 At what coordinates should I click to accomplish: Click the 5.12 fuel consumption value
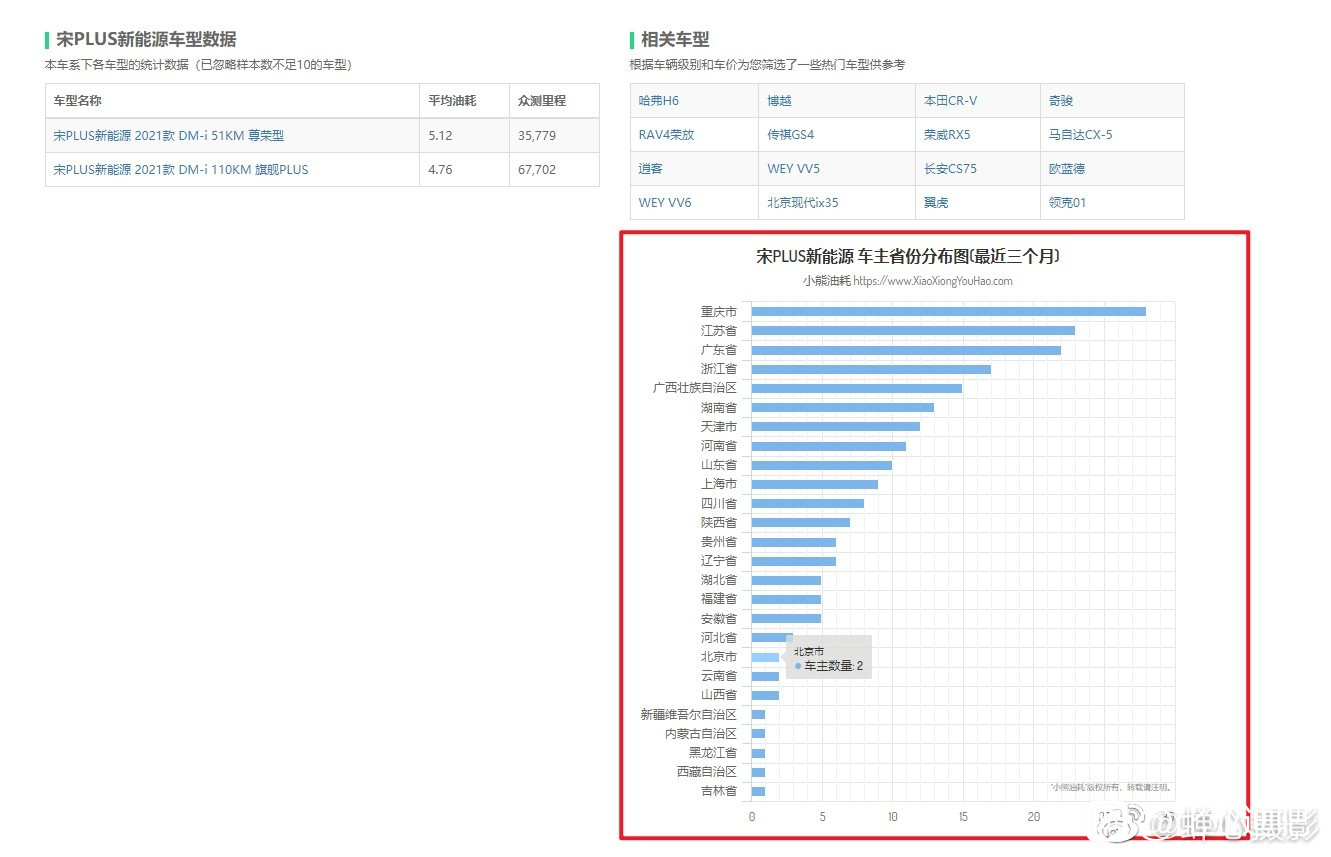[440, 135]
